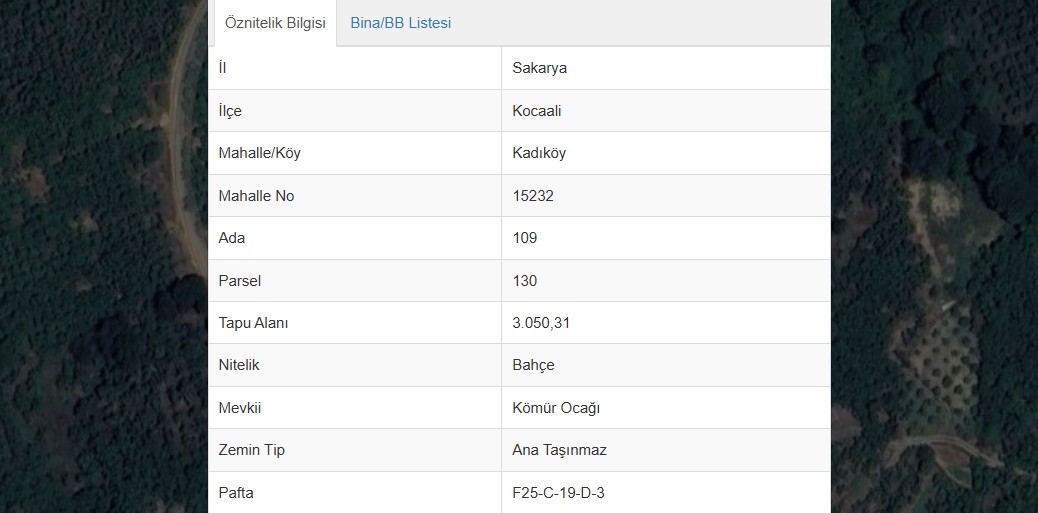
Task: Switch to the Bina/BB Listesi tab
Action: [x=401, y=23]
